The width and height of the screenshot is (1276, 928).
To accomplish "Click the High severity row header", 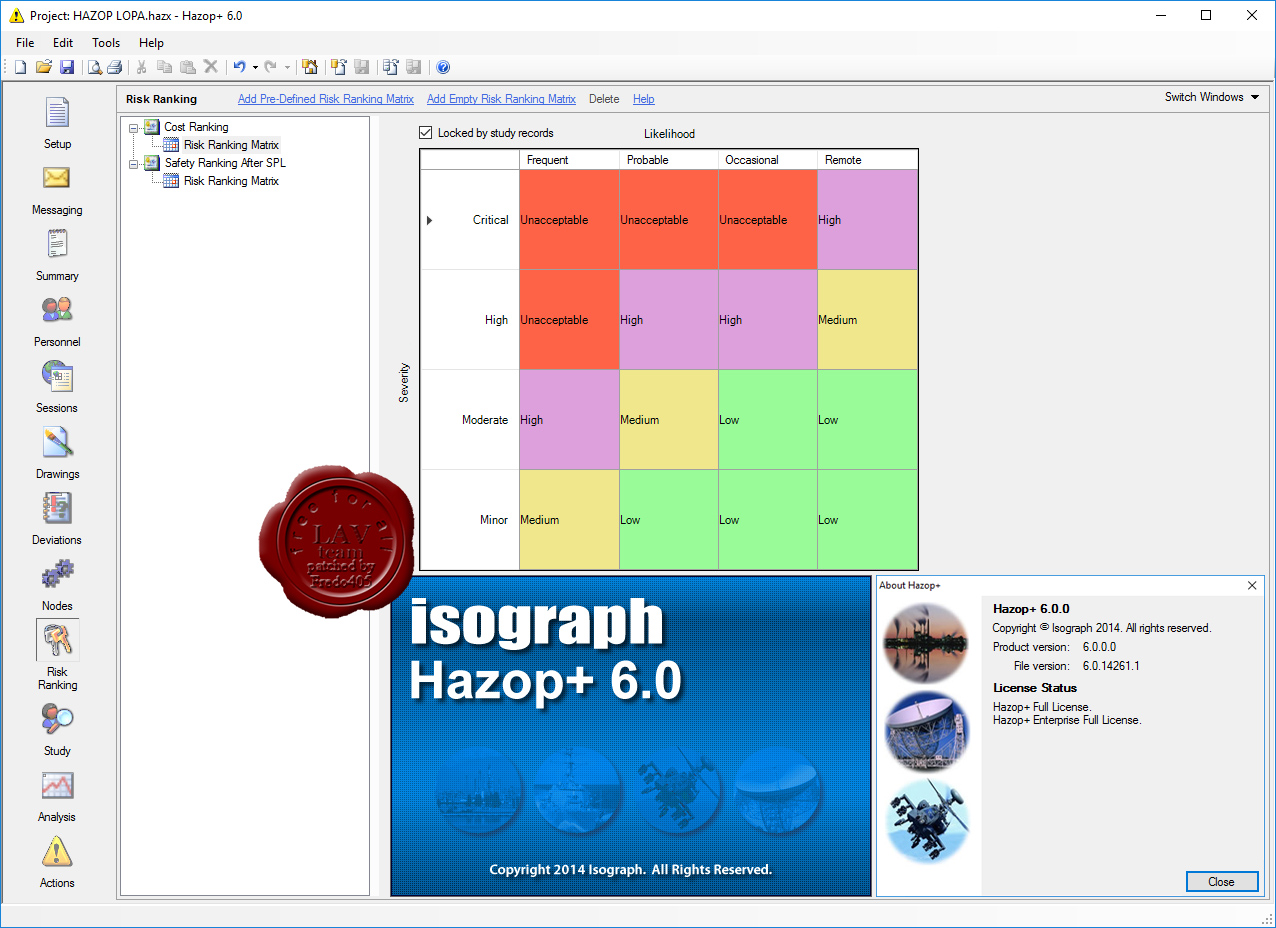I will (470, 320).
